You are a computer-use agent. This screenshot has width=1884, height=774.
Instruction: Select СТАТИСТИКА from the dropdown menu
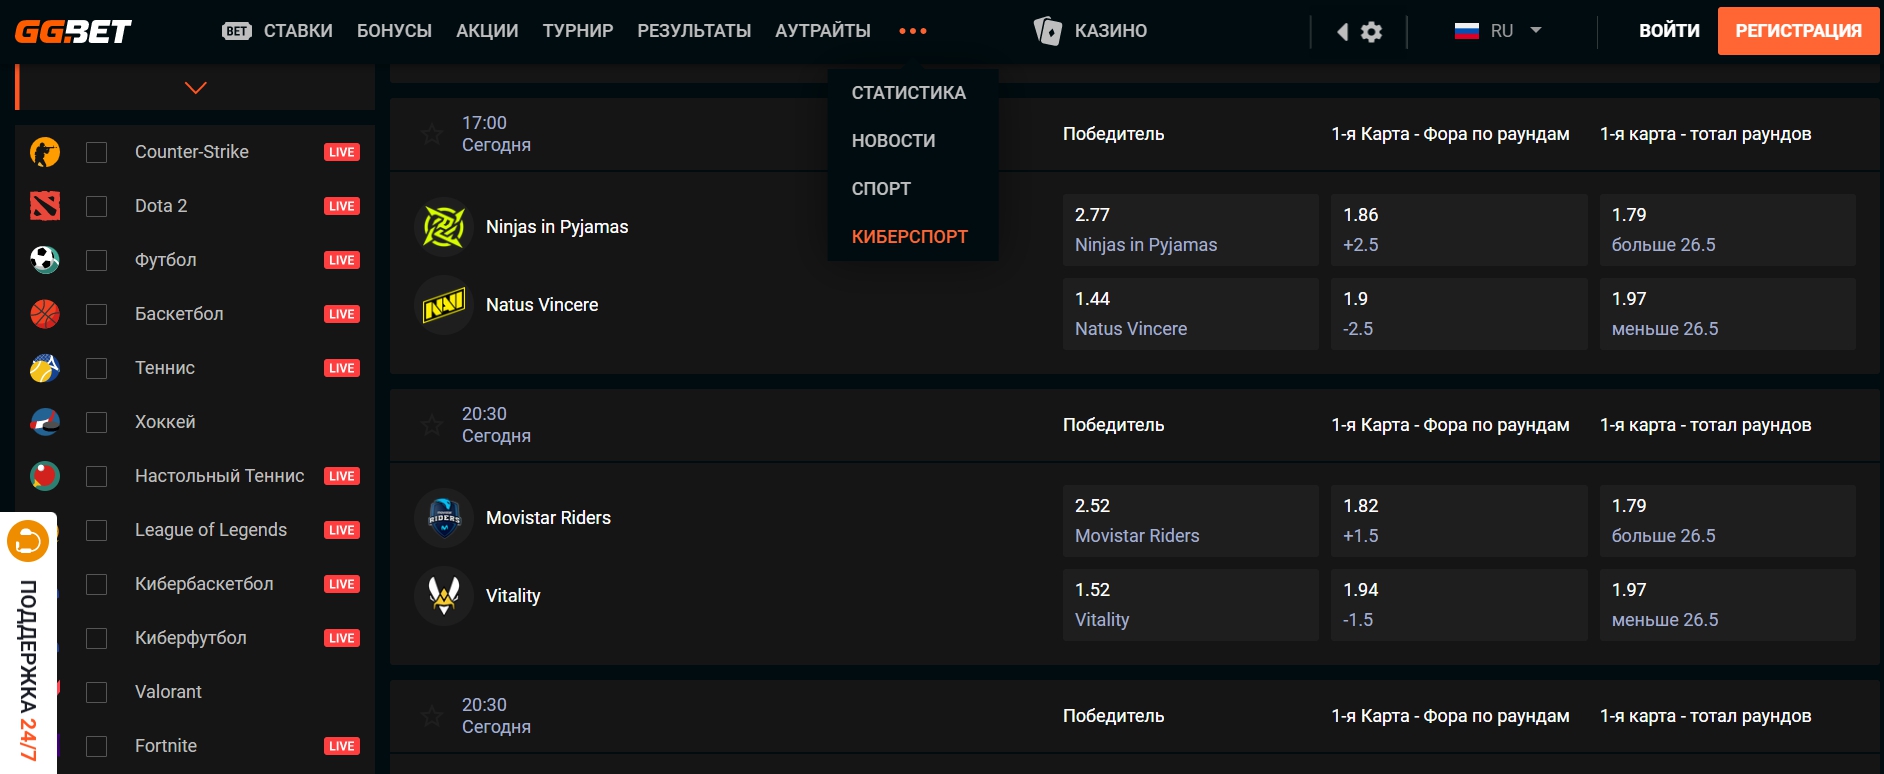coord(908,93)
